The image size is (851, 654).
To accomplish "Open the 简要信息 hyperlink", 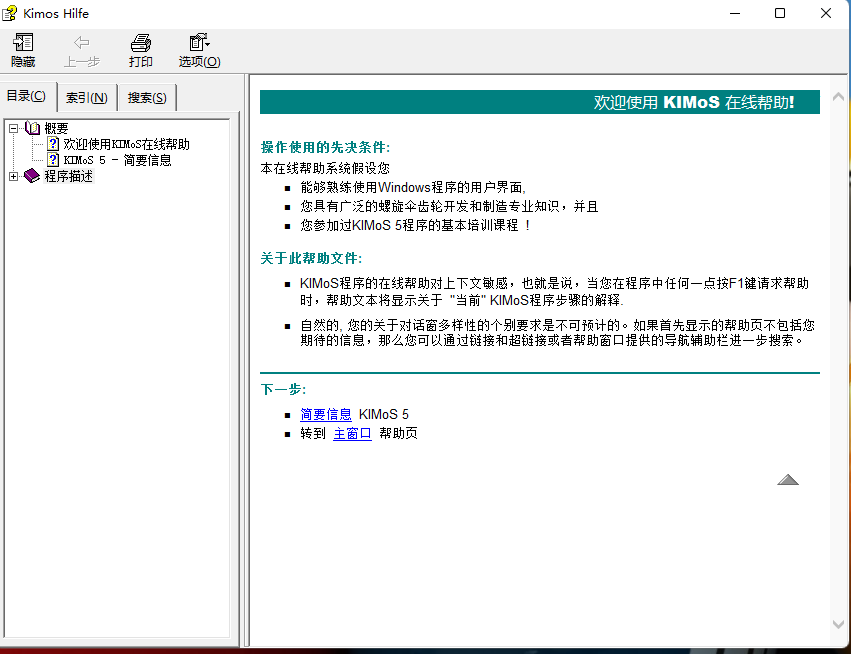I will (x=326, y=414).
